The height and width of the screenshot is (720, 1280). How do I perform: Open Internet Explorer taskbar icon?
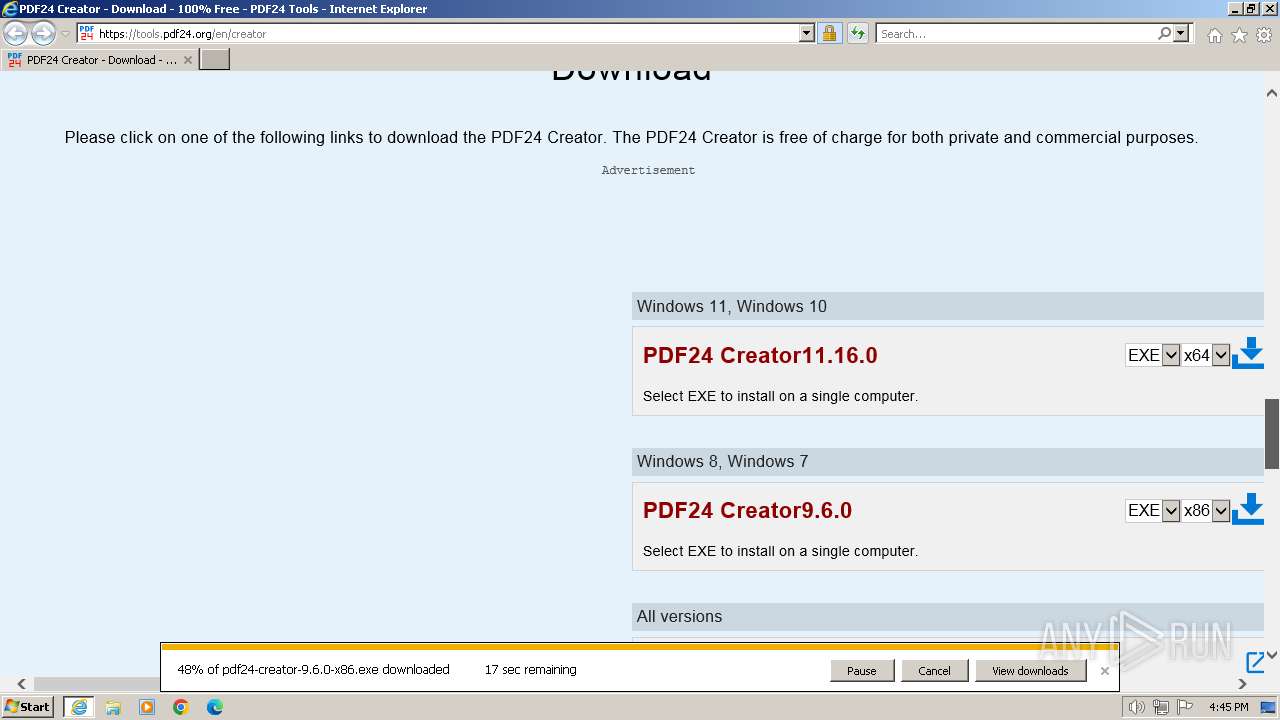coord(79,707)
